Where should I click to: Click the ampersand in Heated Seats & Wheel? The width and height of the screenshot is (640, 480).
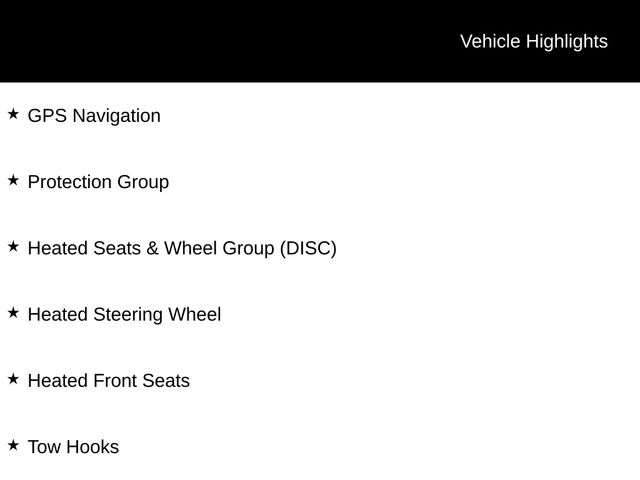coord(152,248)
